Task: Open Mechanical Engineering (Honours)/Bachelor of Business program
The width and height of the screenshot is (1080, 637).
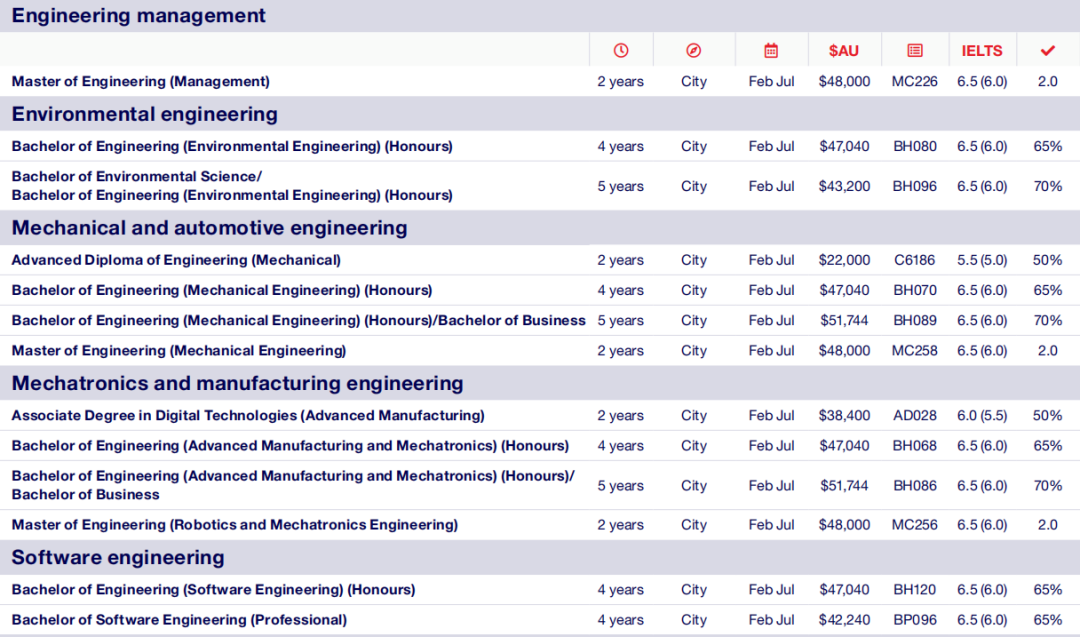Action: 298,320
